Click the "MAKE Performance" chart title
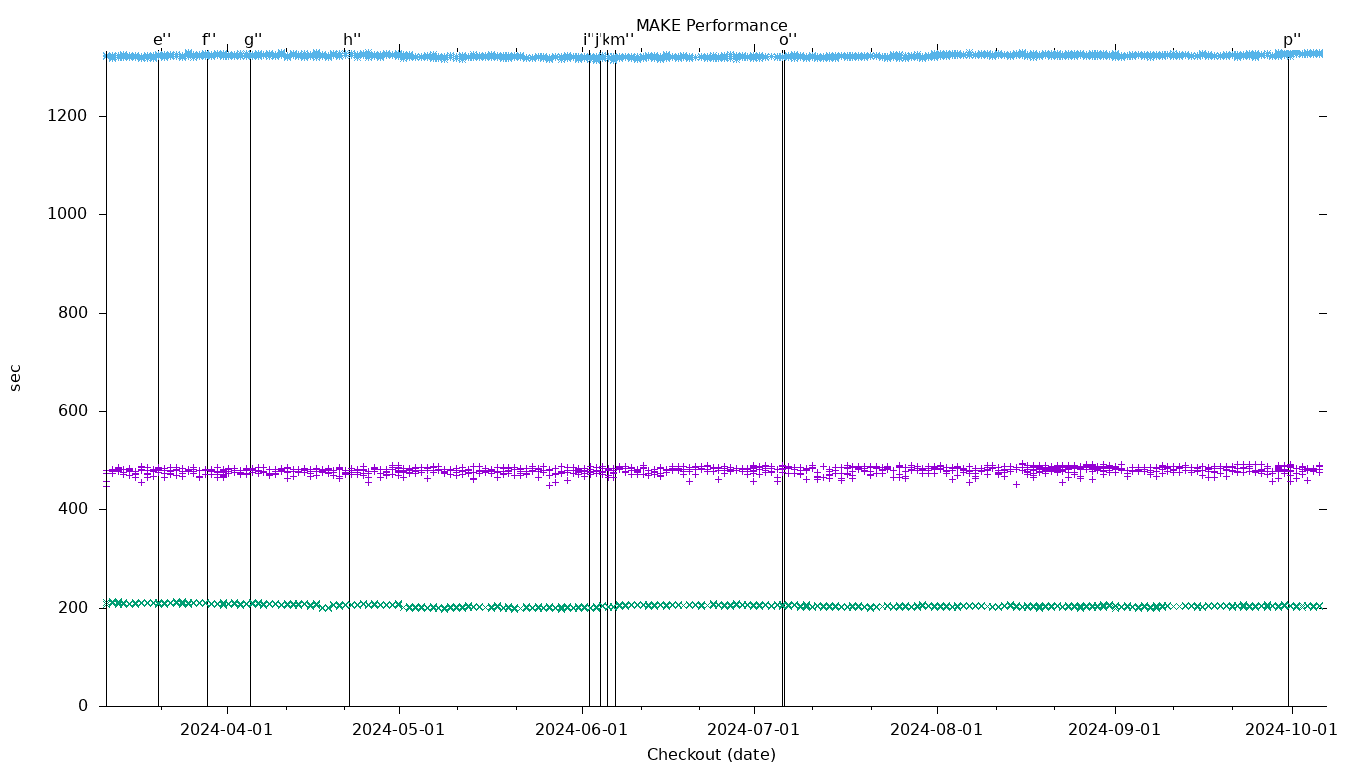The height and width of the screenshot is (768, 1360). coord(711,26)
